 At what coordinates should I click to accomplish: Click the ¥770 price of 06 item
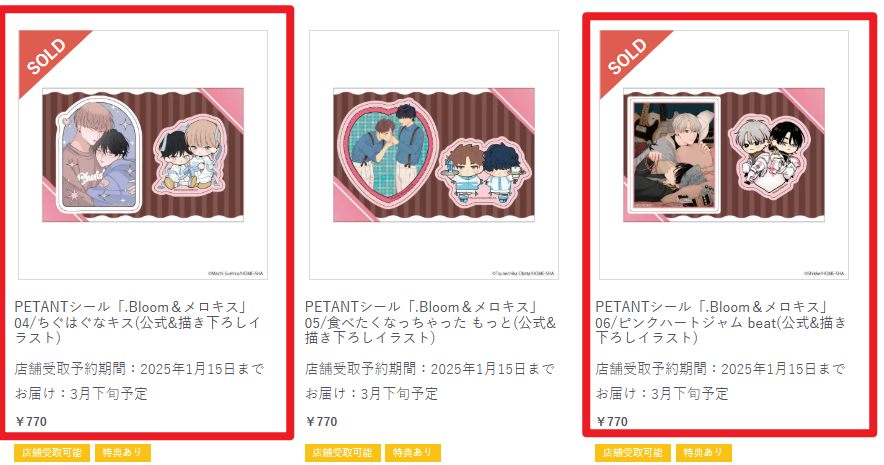(612, 422)
